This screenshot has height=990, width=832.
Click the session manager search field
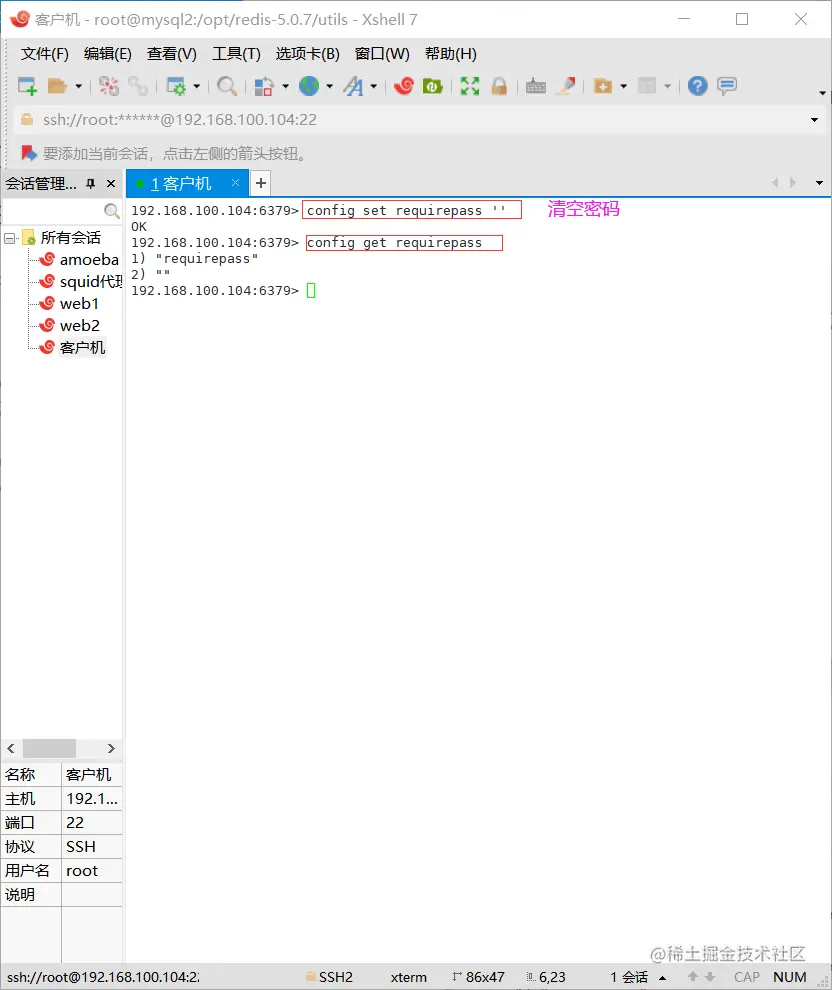[x=53, y=210]
